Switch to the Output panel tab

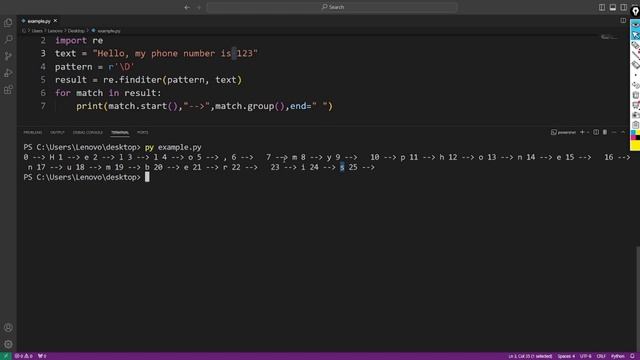coord(57,133)
